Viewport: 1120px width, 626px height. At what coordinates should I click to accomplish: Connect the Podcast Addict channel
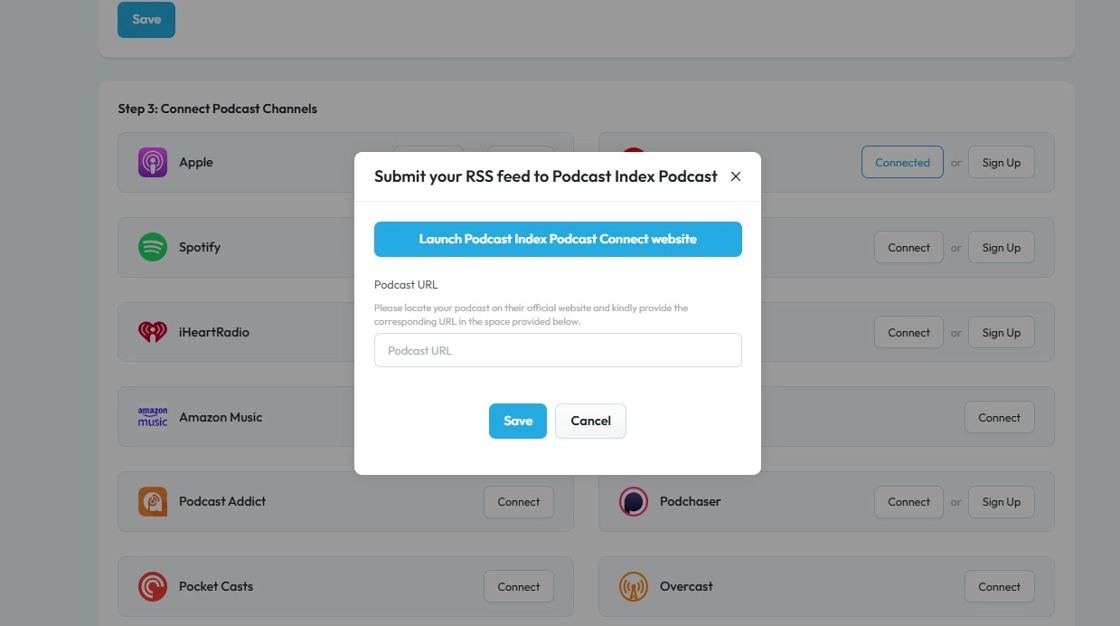519,502
